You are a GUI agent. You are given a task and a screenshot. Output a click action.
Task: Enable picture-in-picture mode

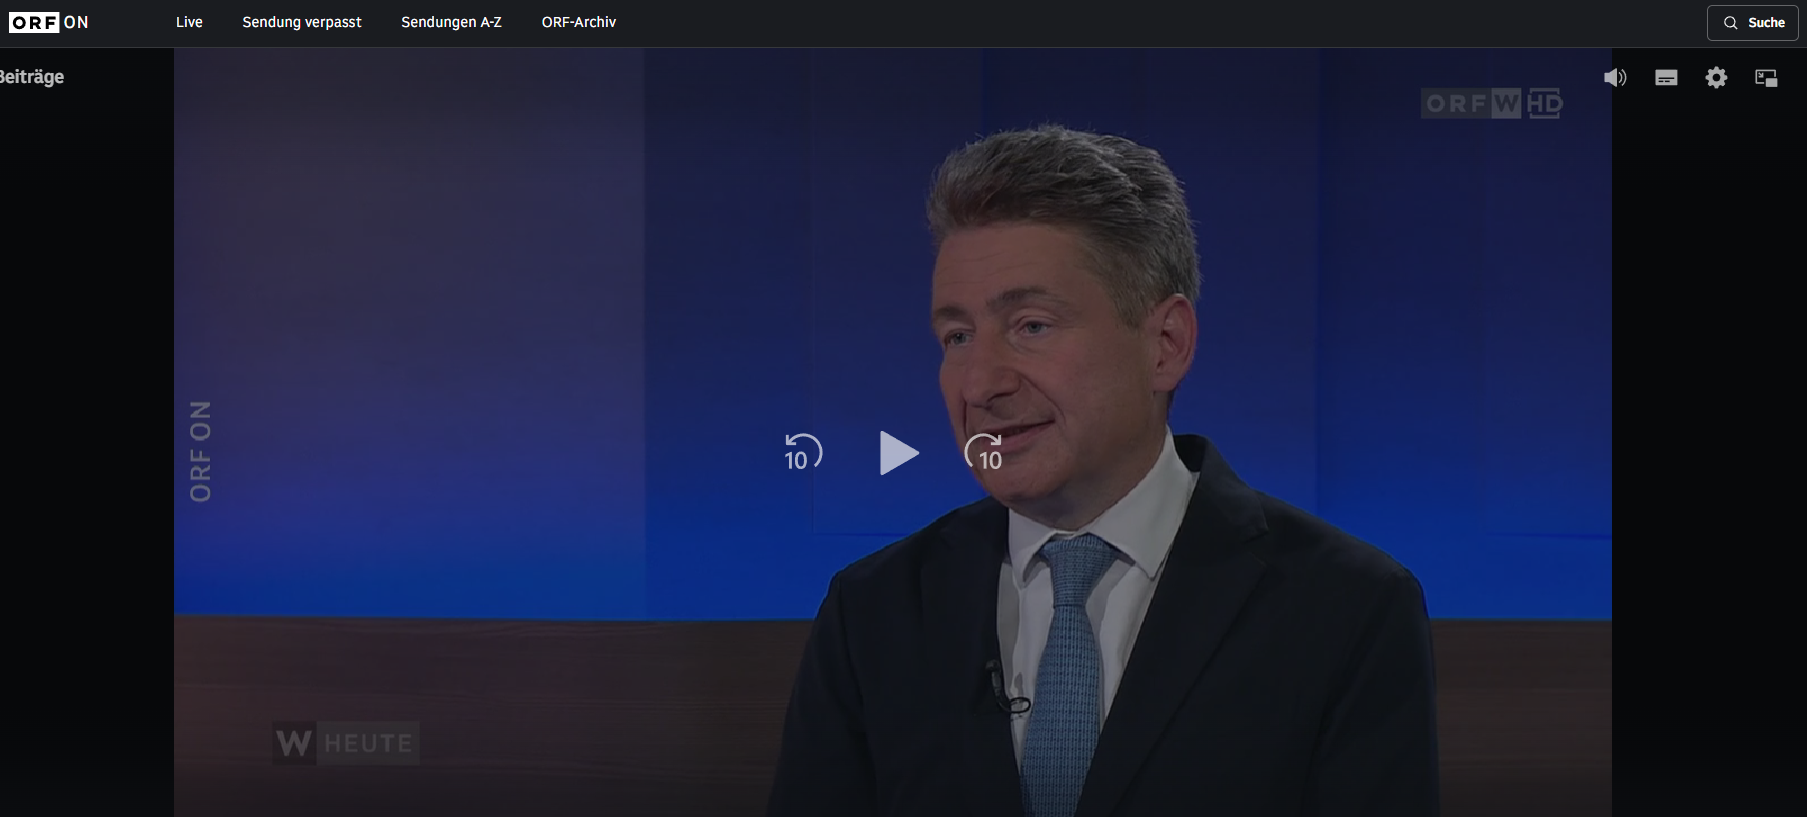(x=1766, y=78)
